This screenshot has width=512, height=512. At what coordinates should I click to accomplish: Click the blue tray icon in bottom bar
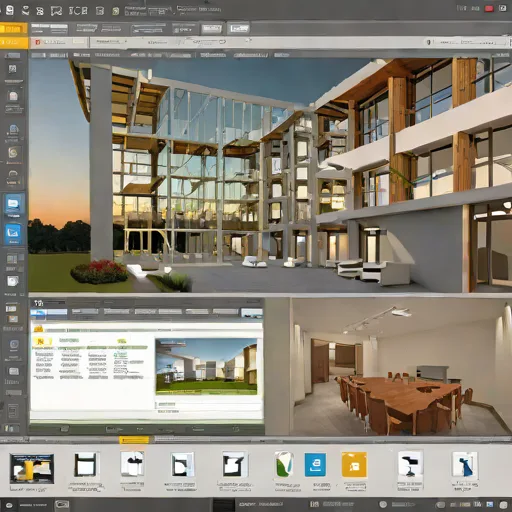pyautogui.click(x=490, y=504)
